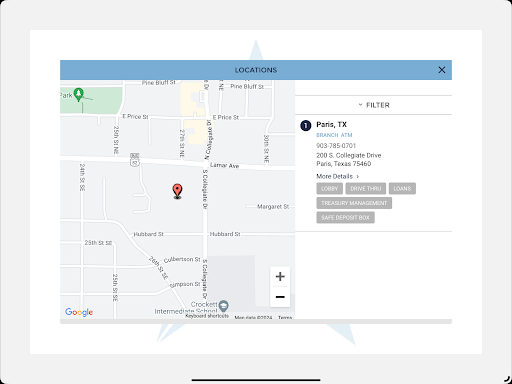Click the US route 82 shield icon

[135, 160]
